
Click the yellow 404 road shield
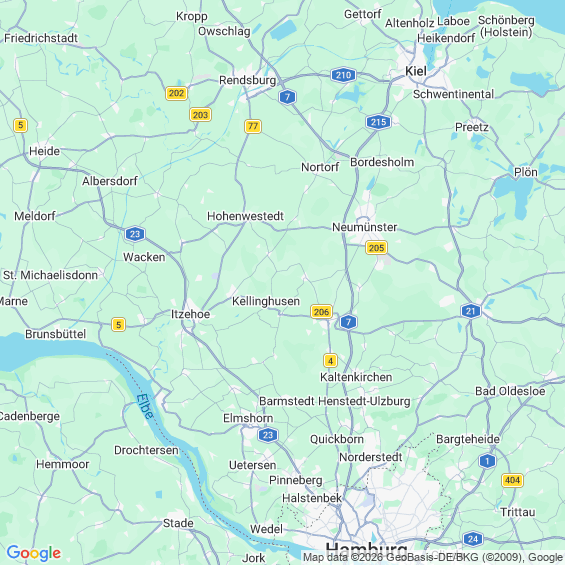point(512,480)
